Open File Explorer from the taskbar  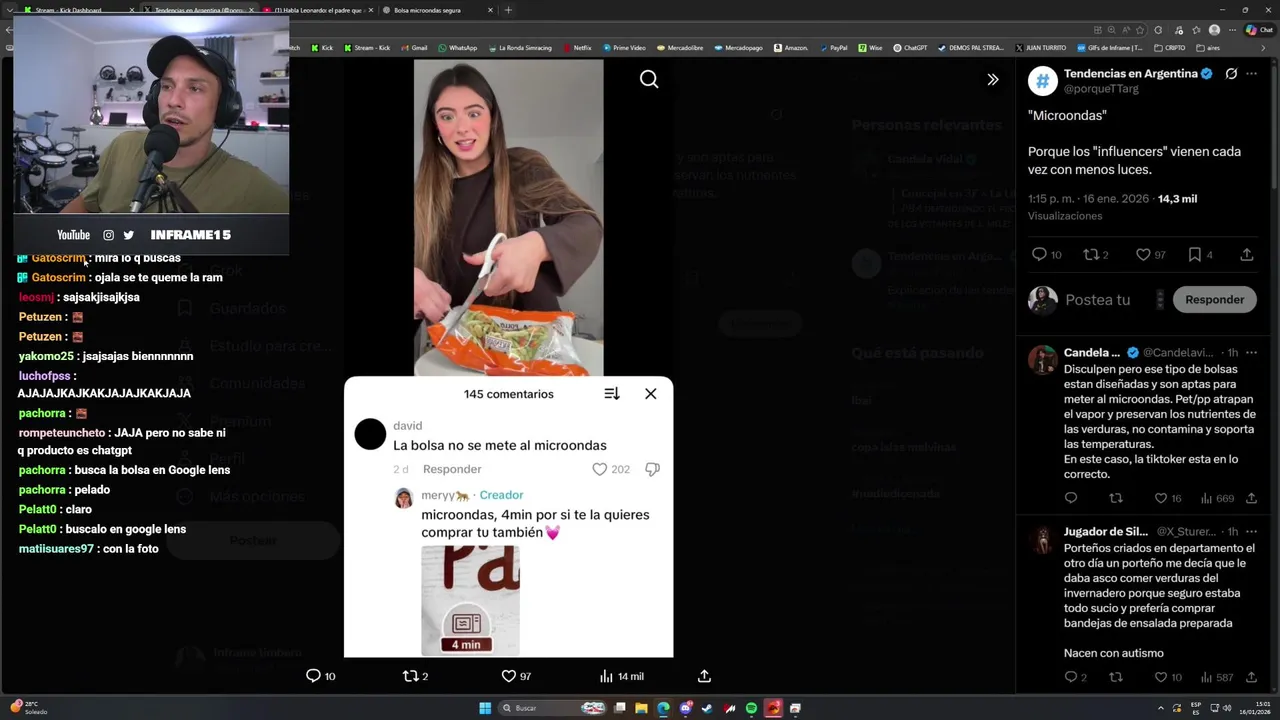point(641,708)
